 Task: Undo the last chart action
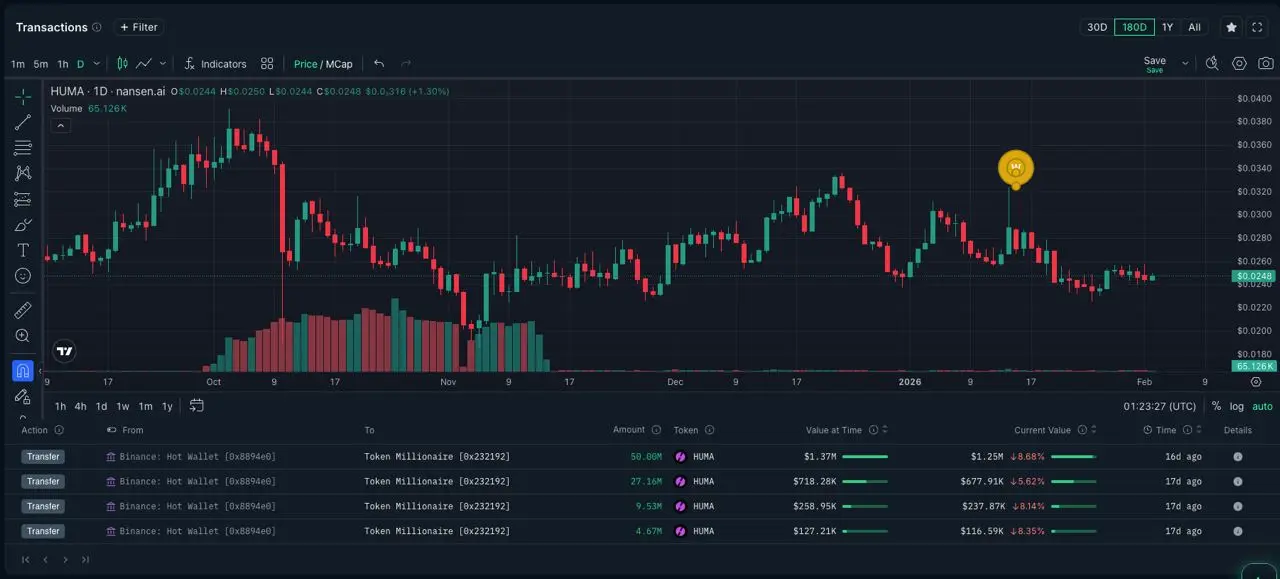[379, 63]
